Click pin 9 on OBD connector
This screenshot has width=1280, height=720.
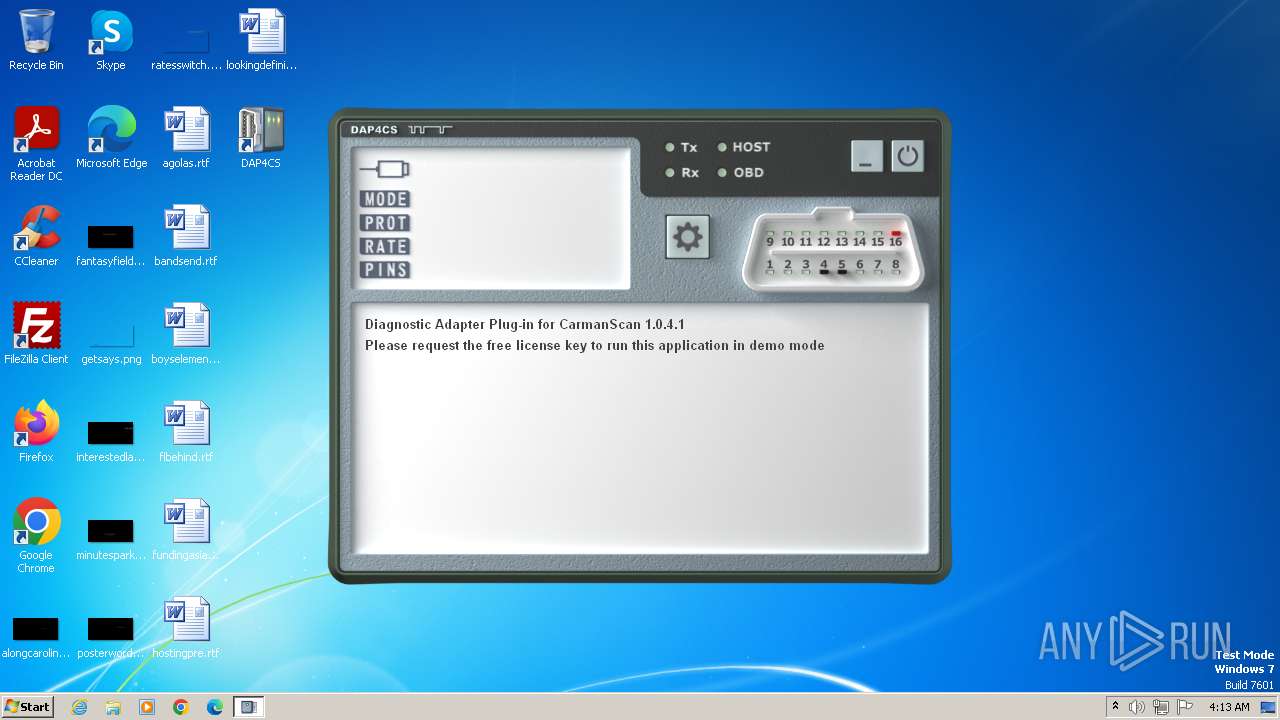(770, 240)
